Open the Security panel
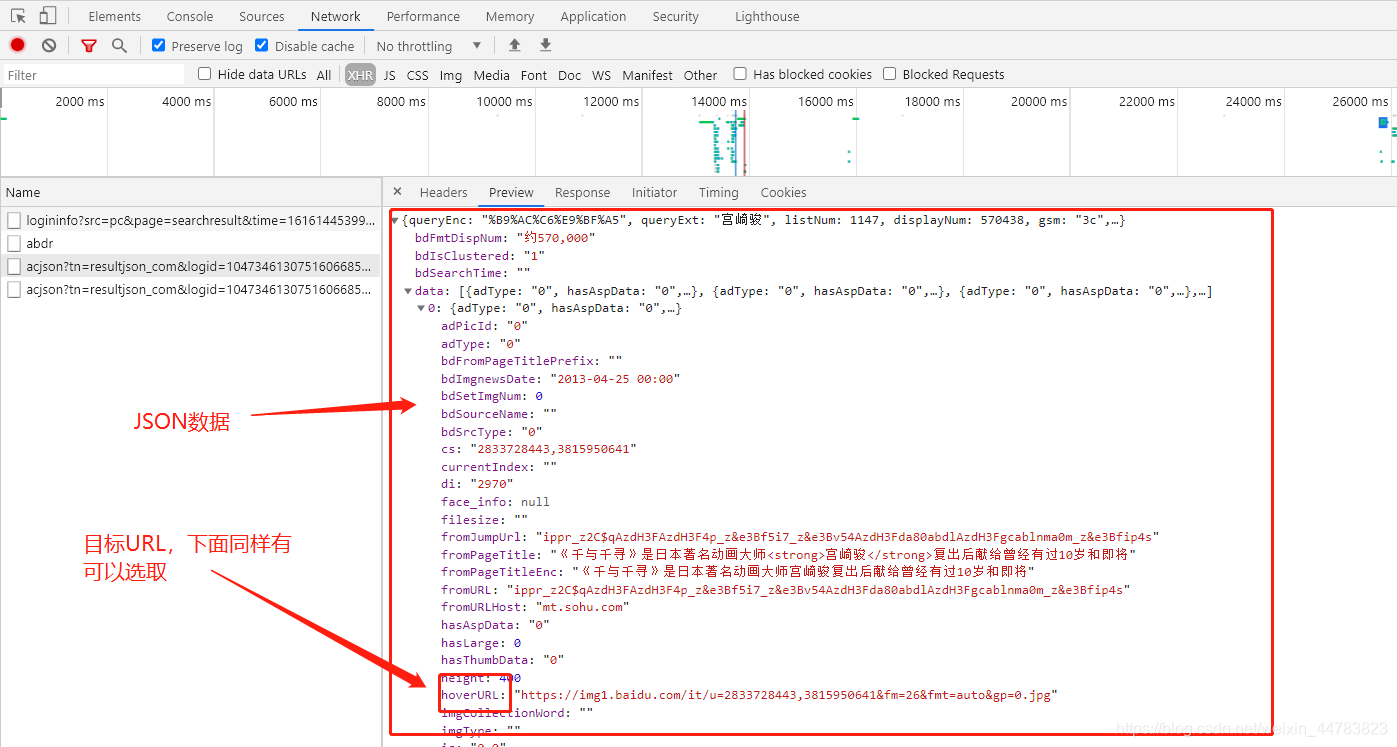Screen dimensions: 1397x747 tap(676, 16)
